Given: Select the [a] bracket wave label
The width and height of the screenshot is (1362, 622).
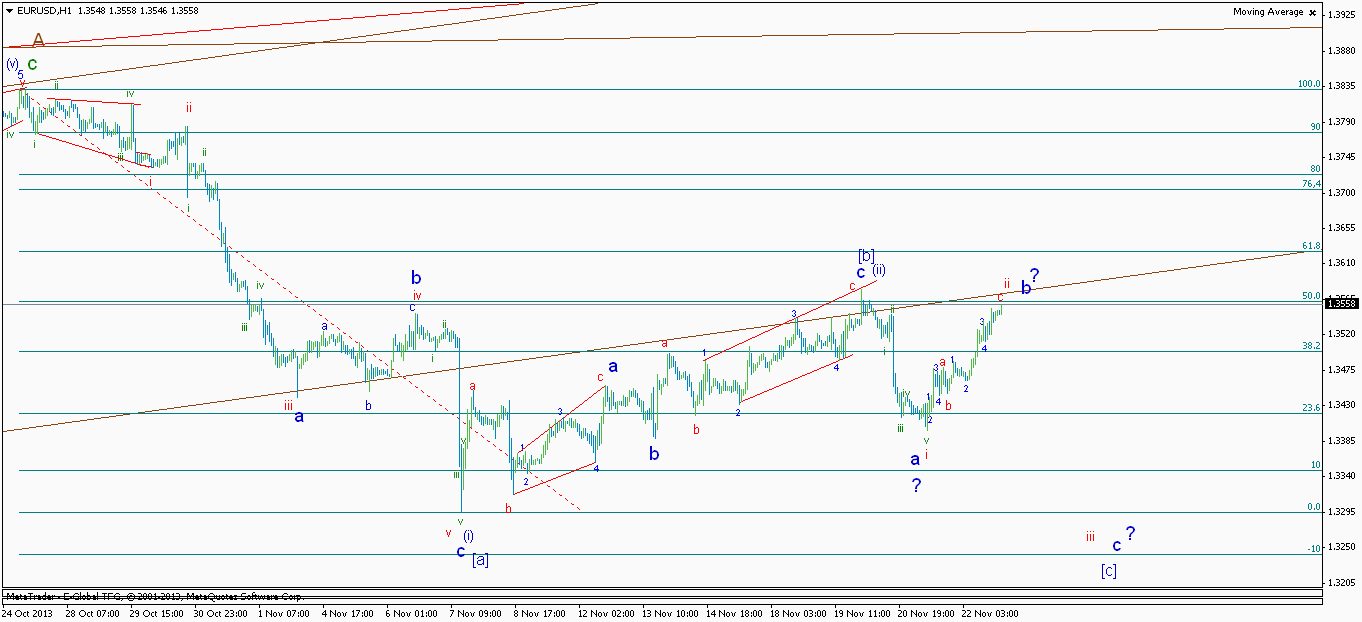Looking at the screenshot, I should [480, 559].
